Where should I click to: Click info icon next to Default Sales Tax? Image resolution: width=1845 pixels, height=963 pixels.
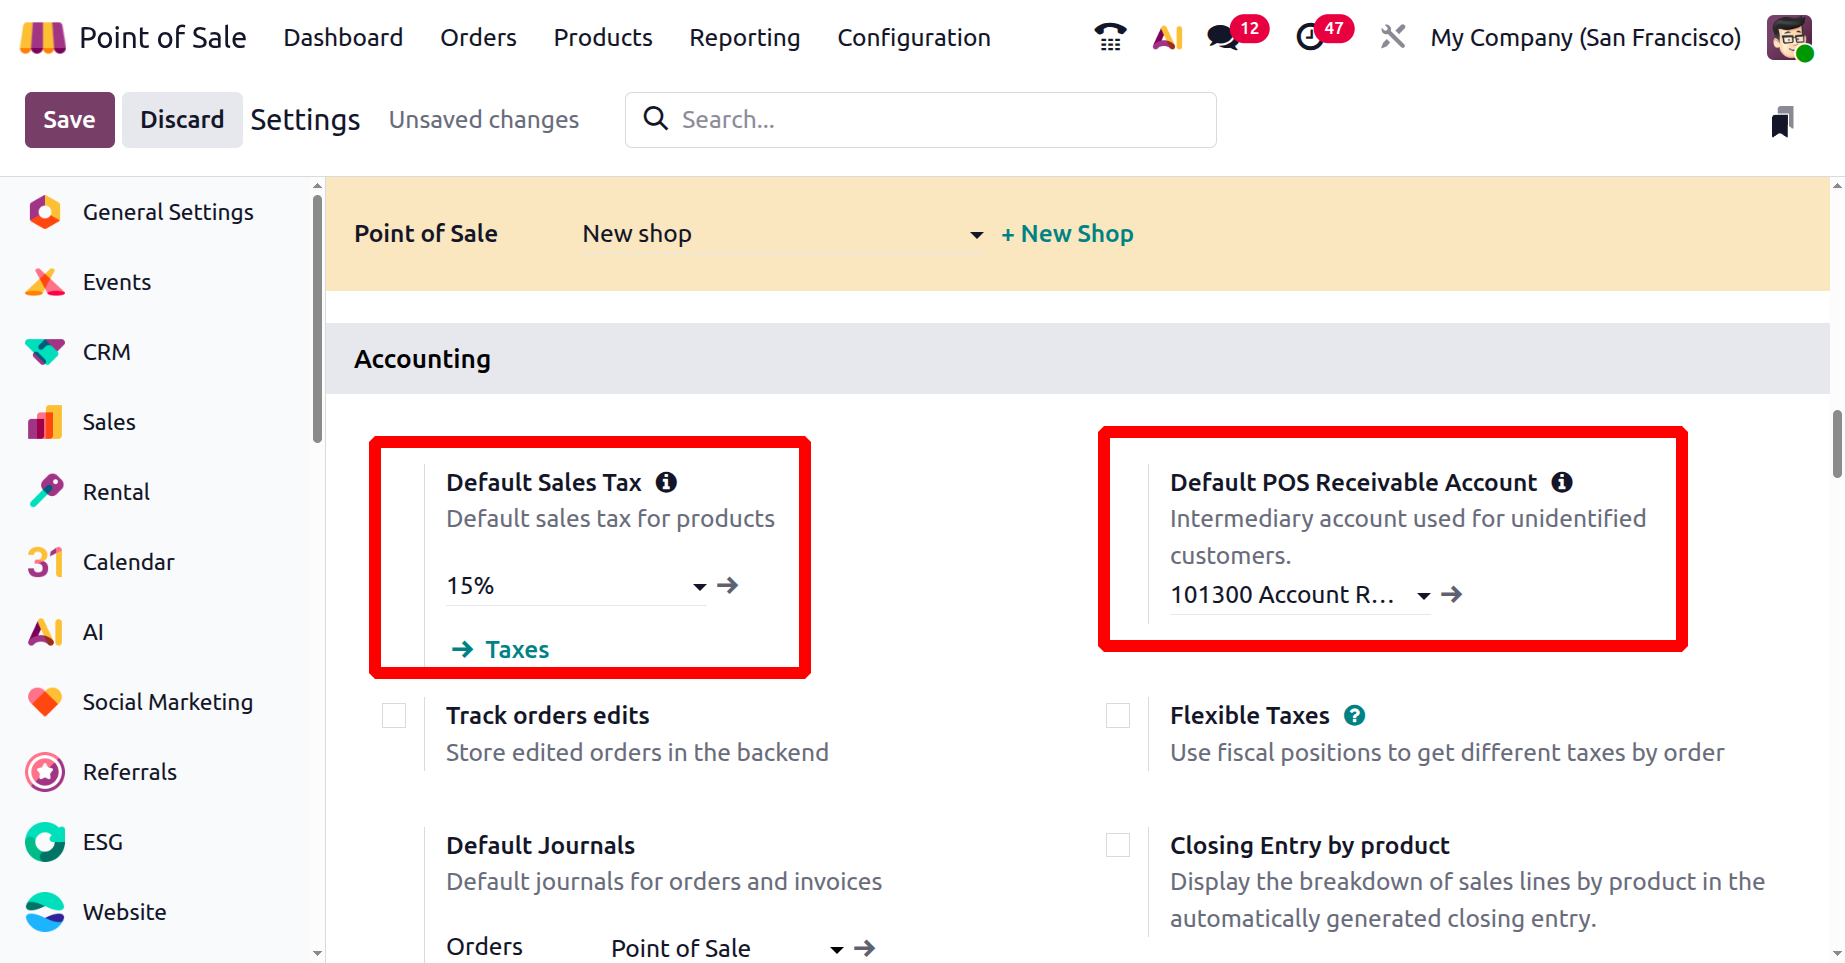pos(666,483)
